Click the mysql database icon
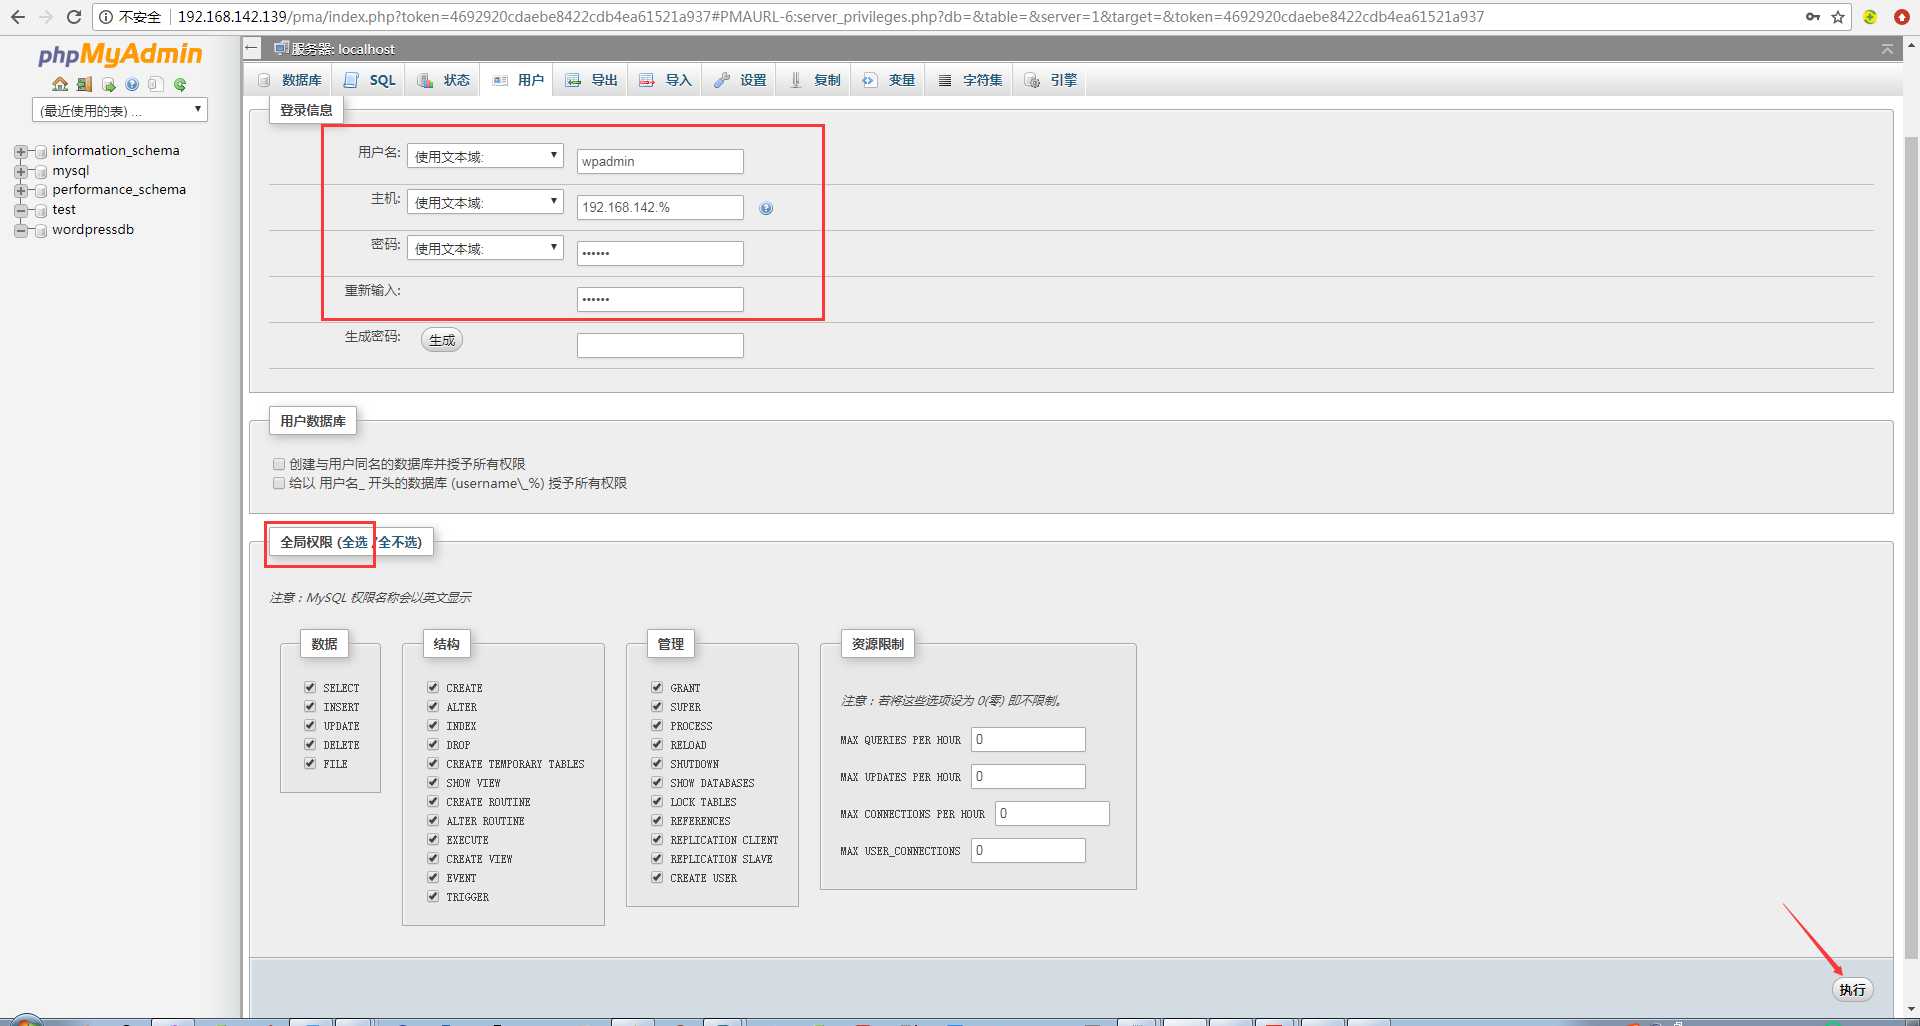1920x1026 pixels. [x=41, y=171]
